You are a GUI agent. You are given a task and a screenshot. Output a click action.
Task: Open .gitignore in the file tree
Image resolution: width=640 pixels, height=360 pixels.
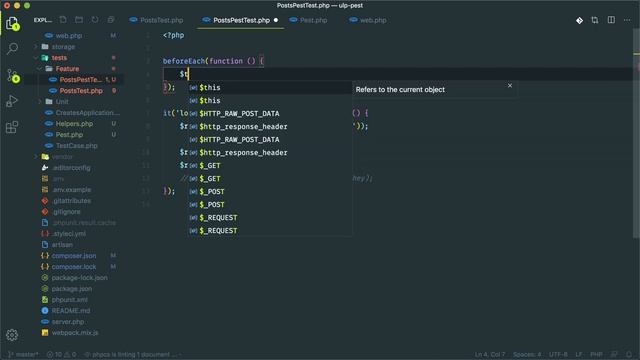66,212
